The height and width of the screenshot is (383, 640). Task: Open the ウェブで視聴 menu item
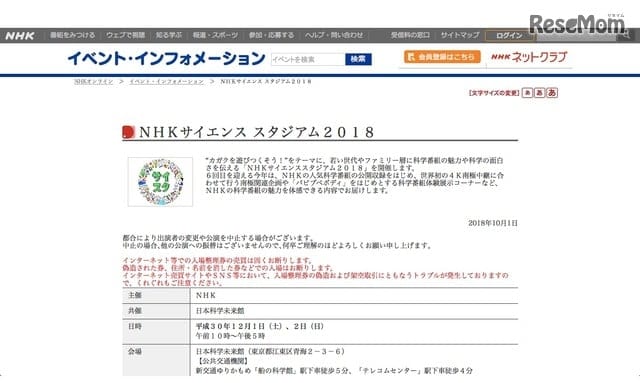[126, 36]
